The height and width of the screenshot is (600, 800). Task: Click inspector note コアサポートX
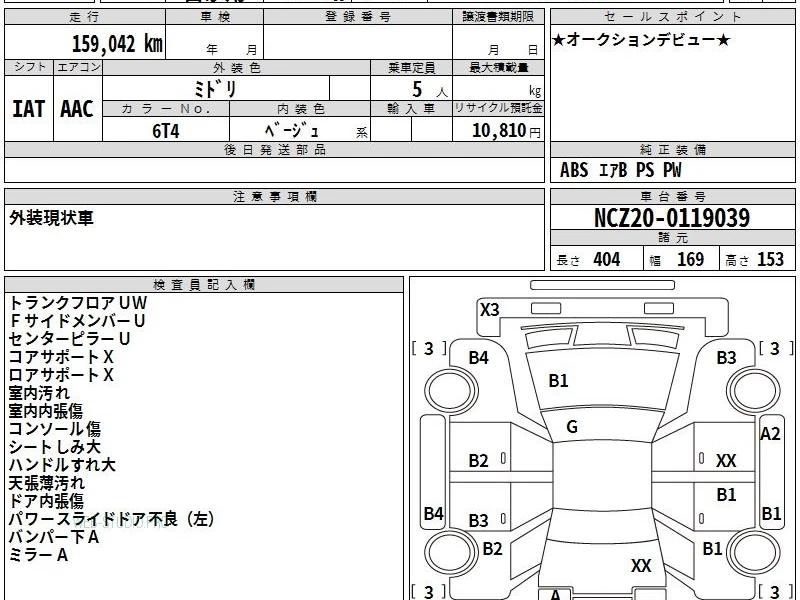coord(61,357)
